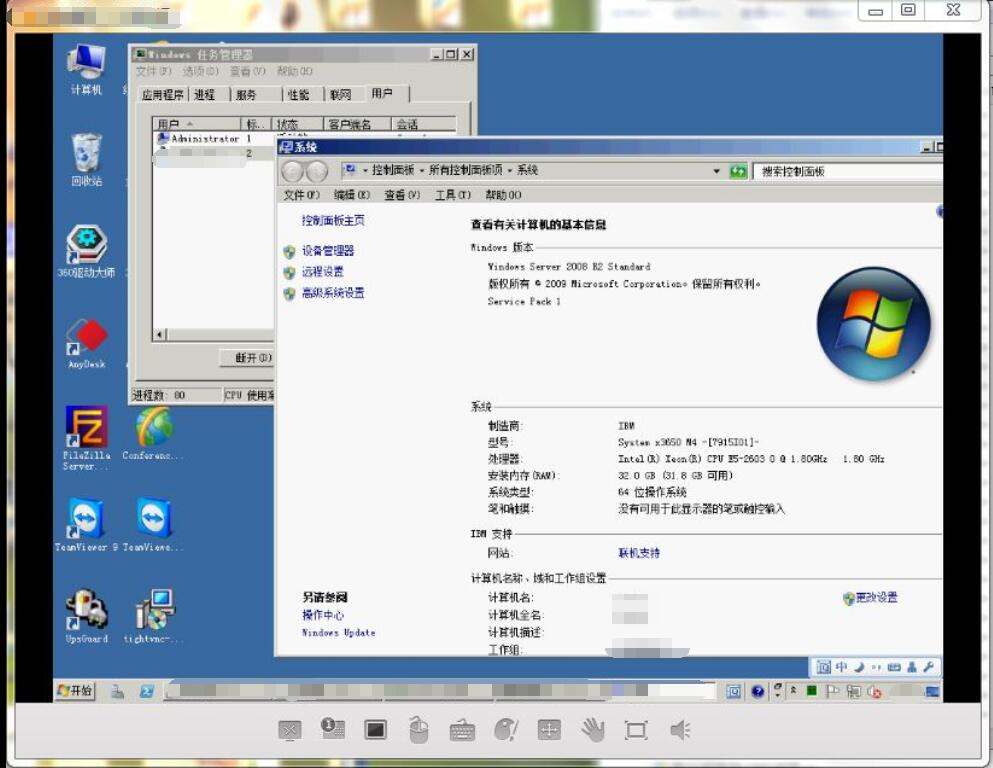The image size is (993, 768).
Task: Click the 更改设置 link
Action: [x=876, y=597]
